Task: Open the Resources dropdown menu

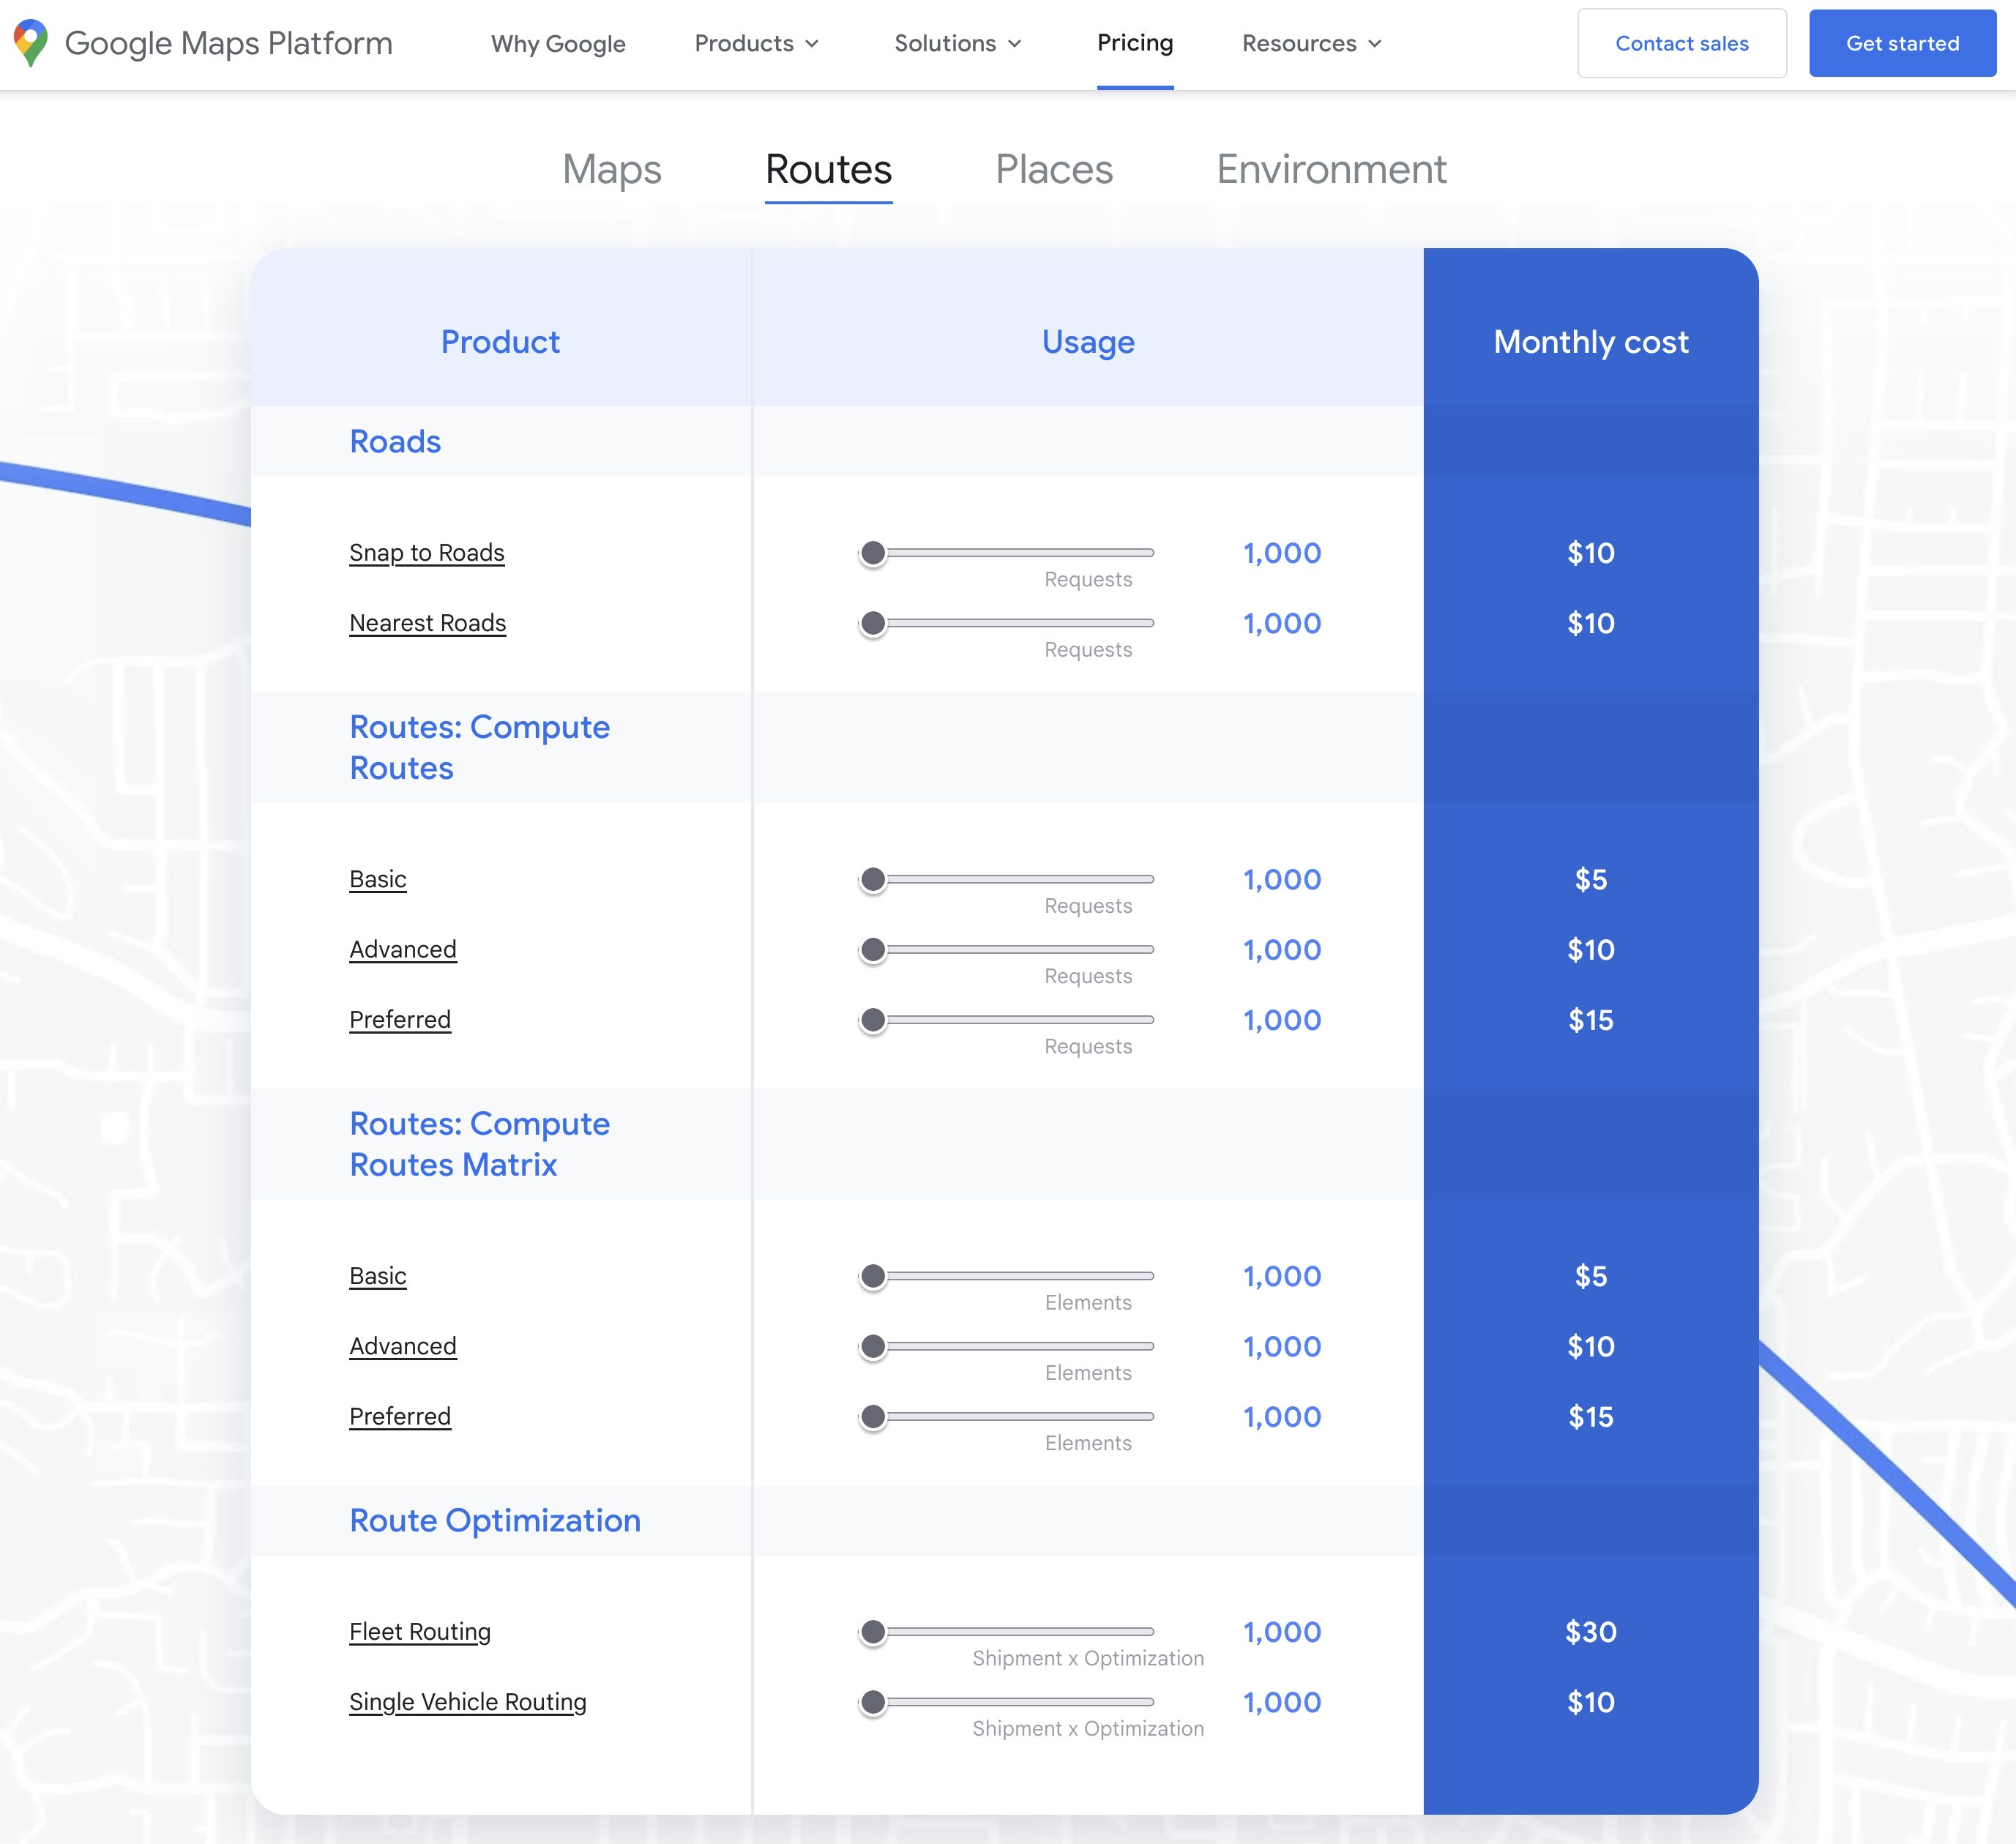Action: click(1311, 44)
